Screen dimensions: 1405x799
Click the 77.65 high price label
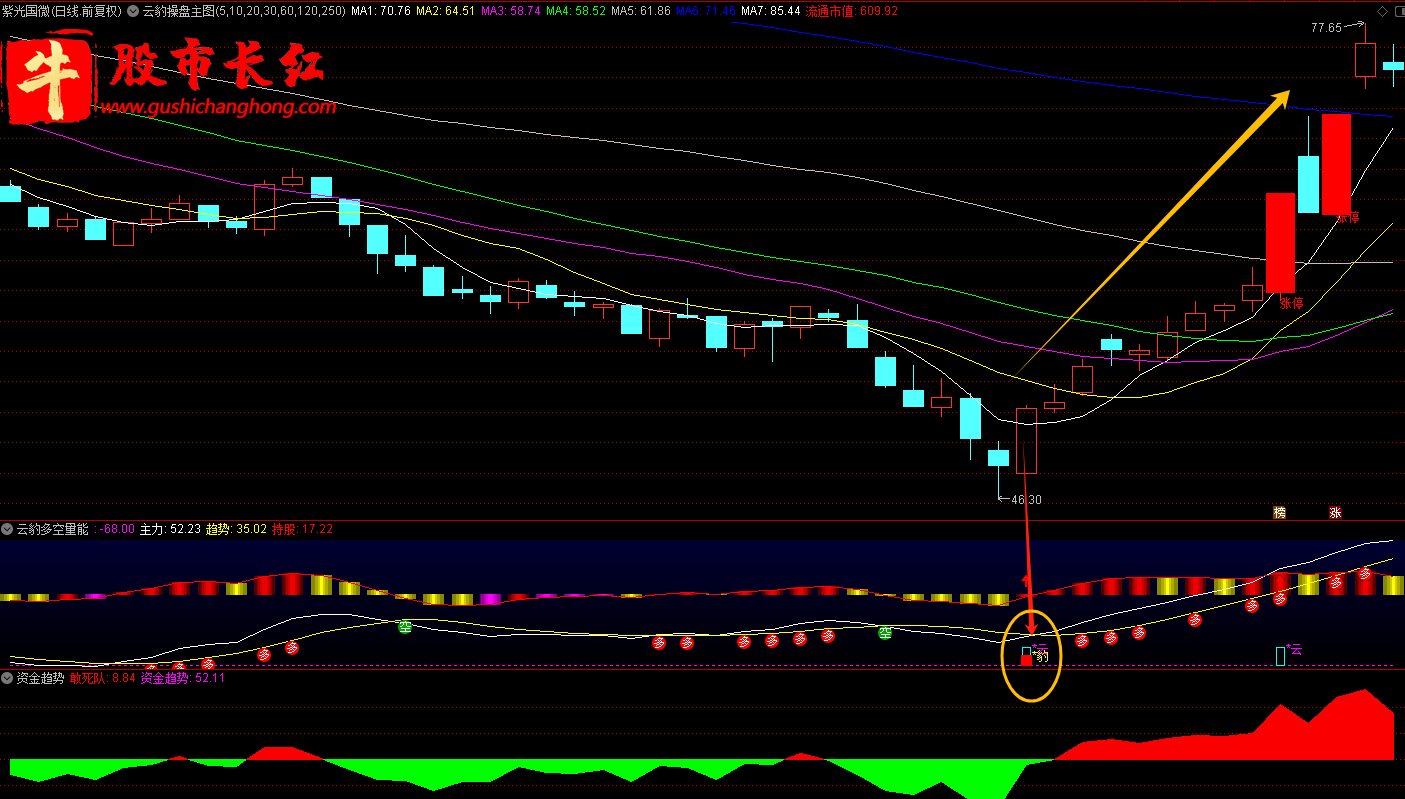(1327, 28)
